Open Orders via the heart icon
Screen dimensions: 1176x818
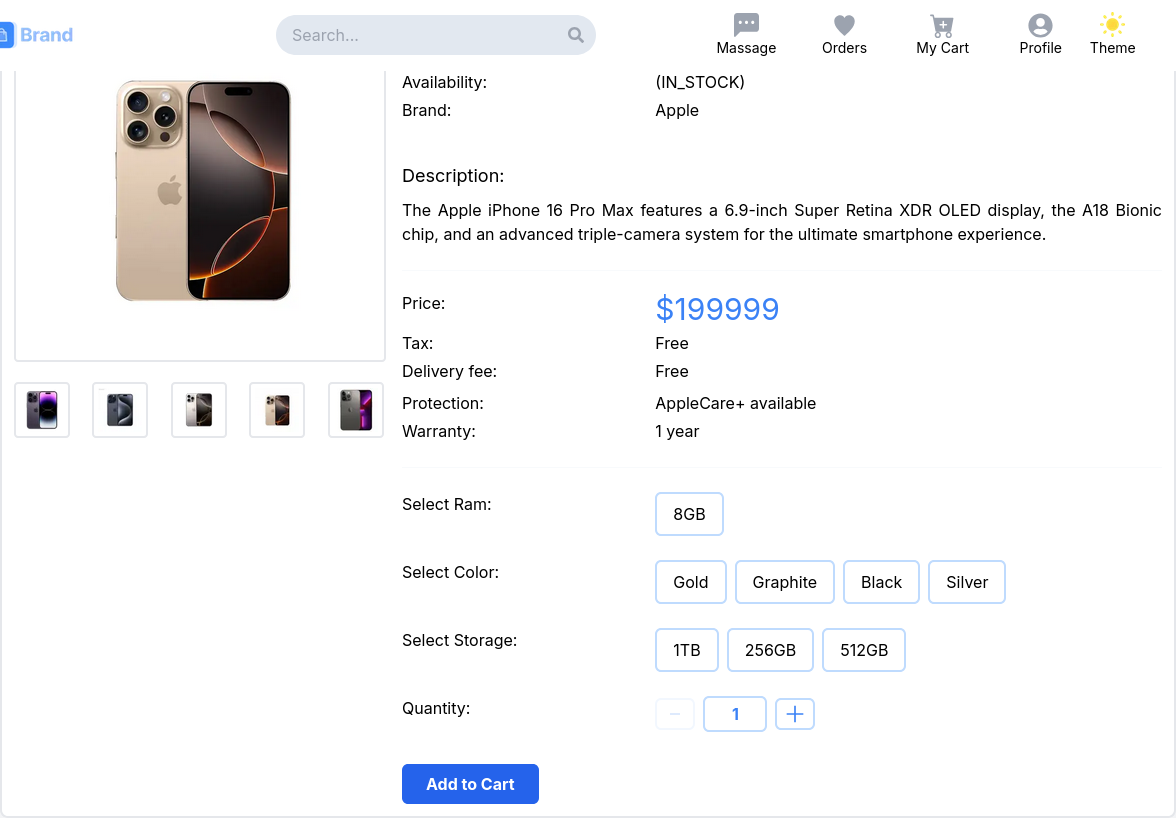[844, 25]
